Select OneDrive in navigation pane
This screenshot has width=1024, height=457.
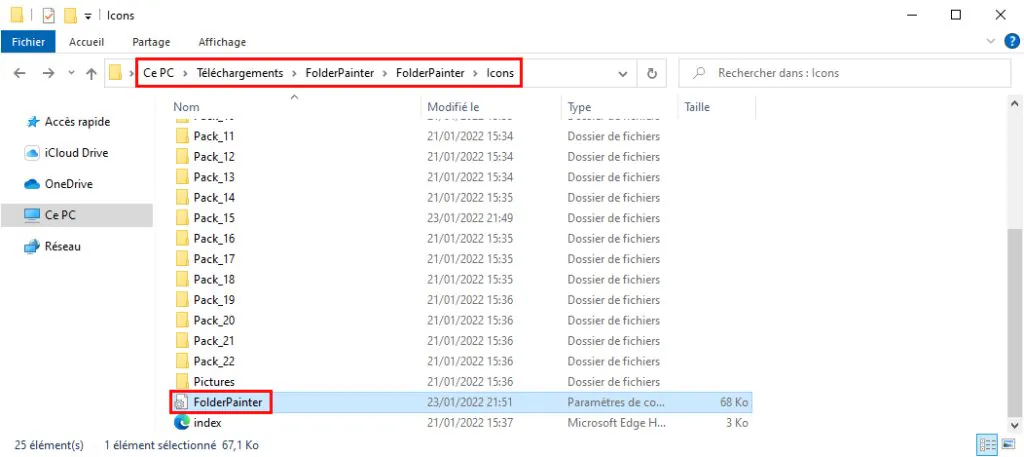[x=58, y=184]
